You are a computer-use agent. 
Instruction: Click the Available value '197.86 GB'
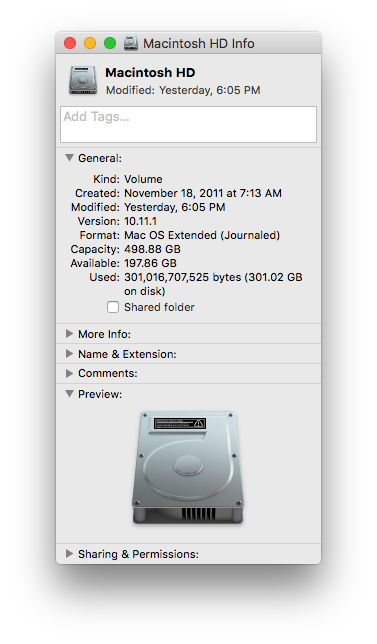click(x=150, y=263)
